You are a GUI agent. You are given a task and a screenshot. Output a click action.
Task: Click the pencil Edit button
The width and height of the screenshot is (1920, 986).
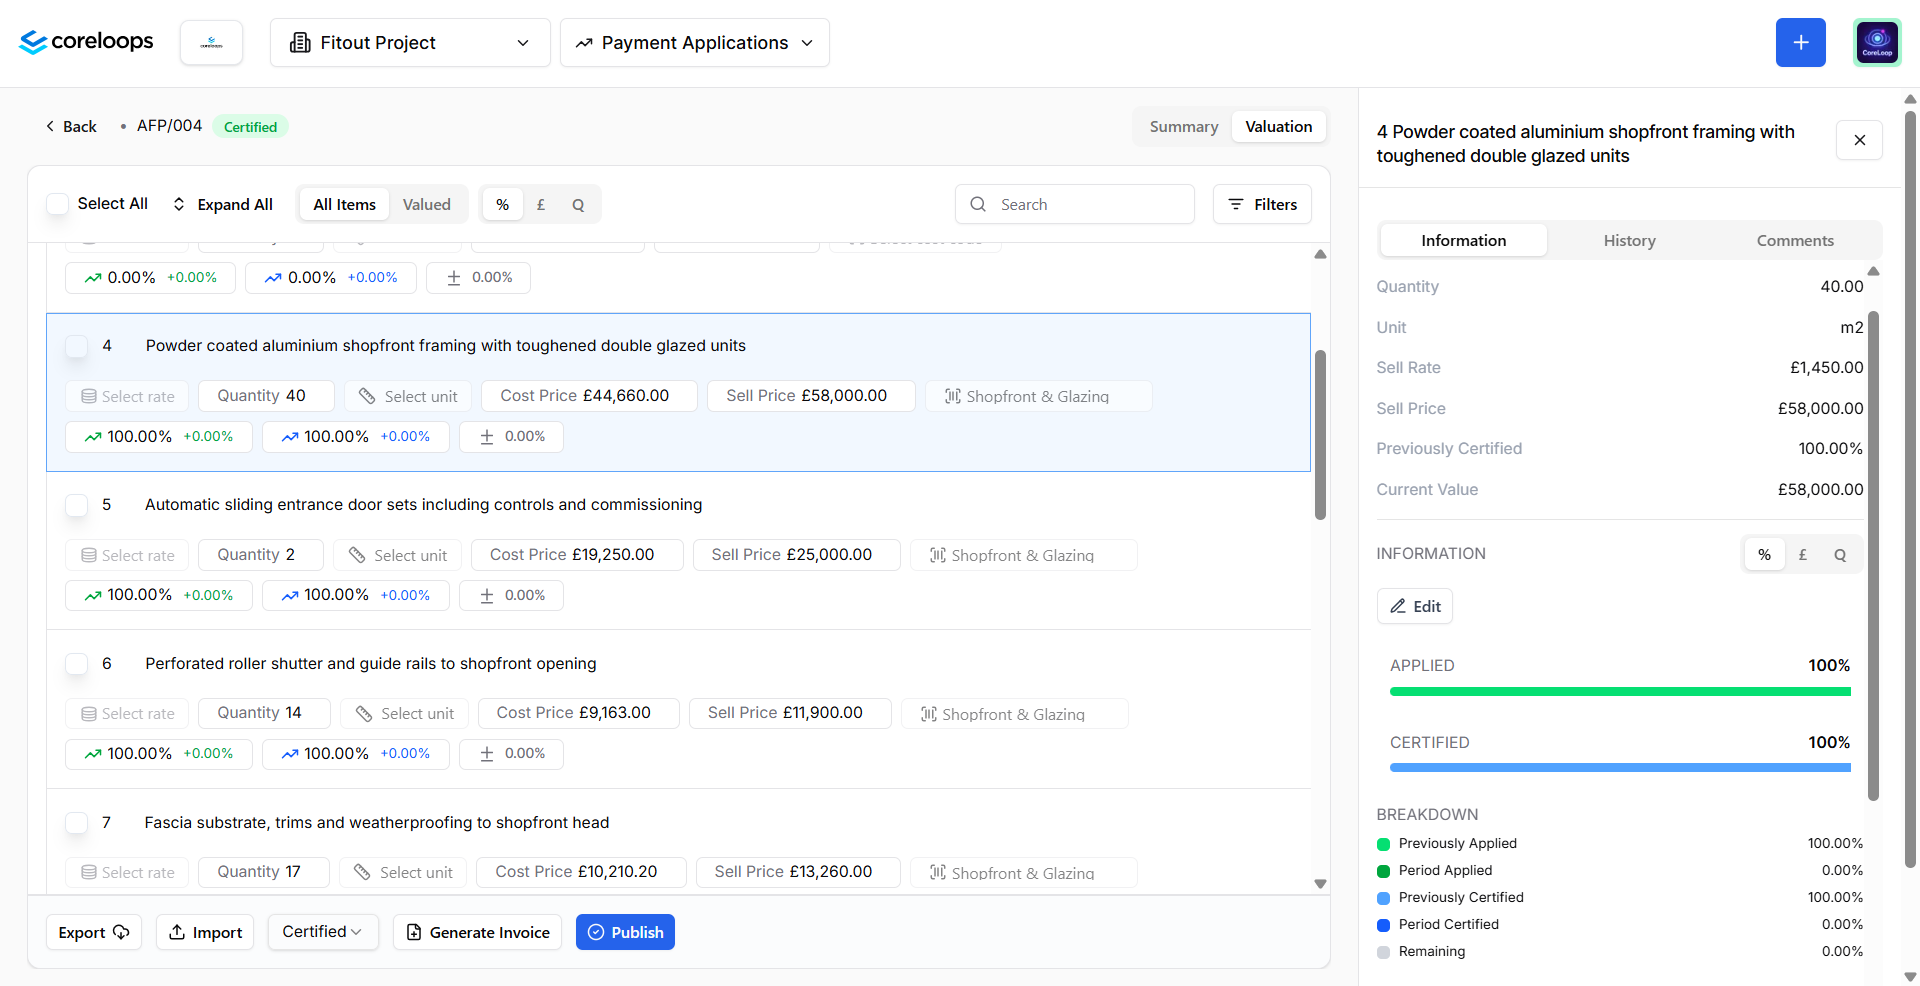1414,606
